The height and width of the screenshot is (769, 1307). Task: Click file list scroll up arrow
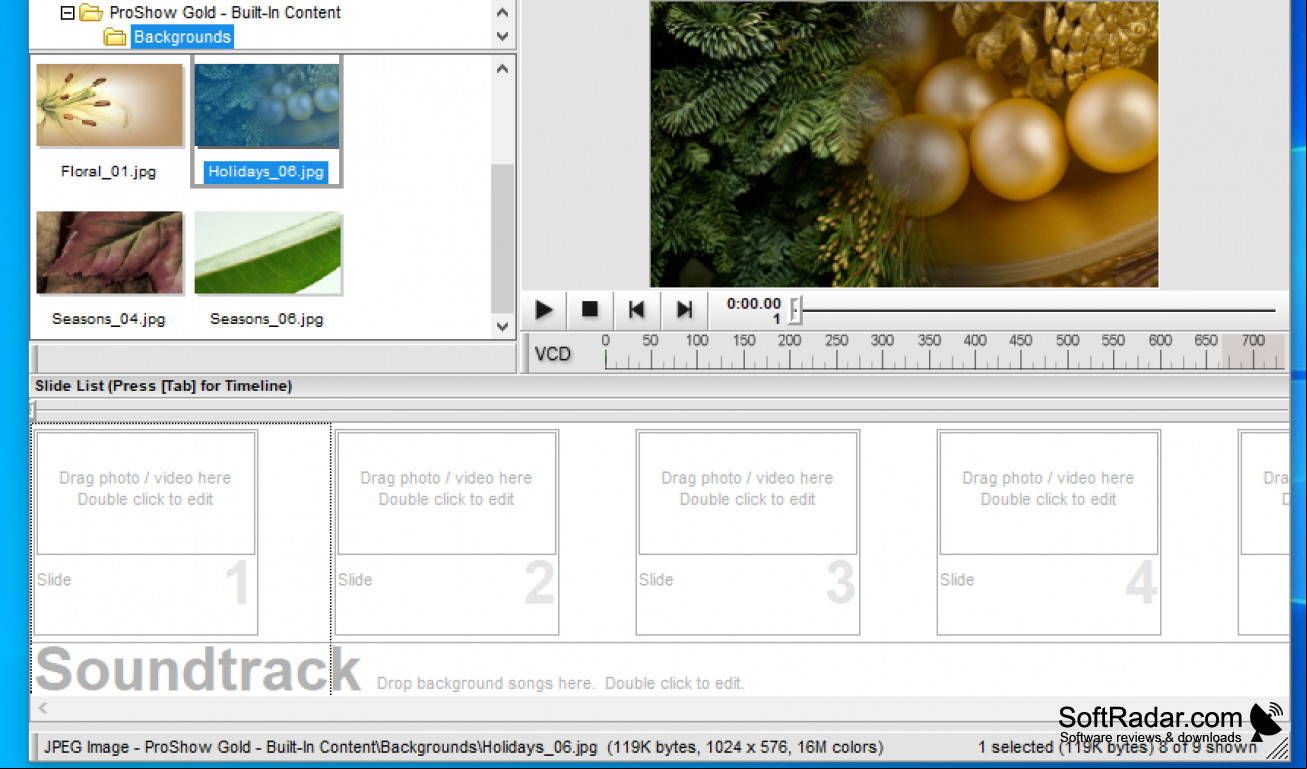[x=502, y=69]
